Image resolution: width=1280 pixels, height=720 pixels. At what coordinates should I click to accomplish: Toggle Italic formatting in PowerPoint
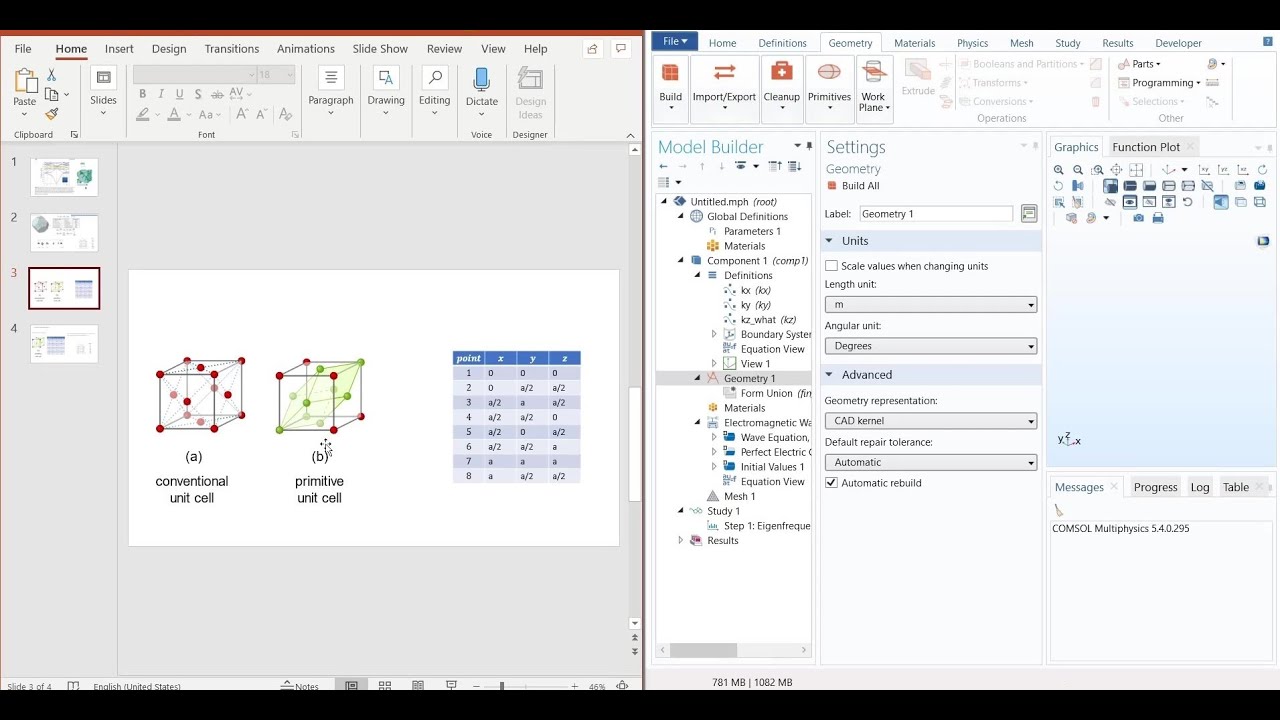coord(161,94)
